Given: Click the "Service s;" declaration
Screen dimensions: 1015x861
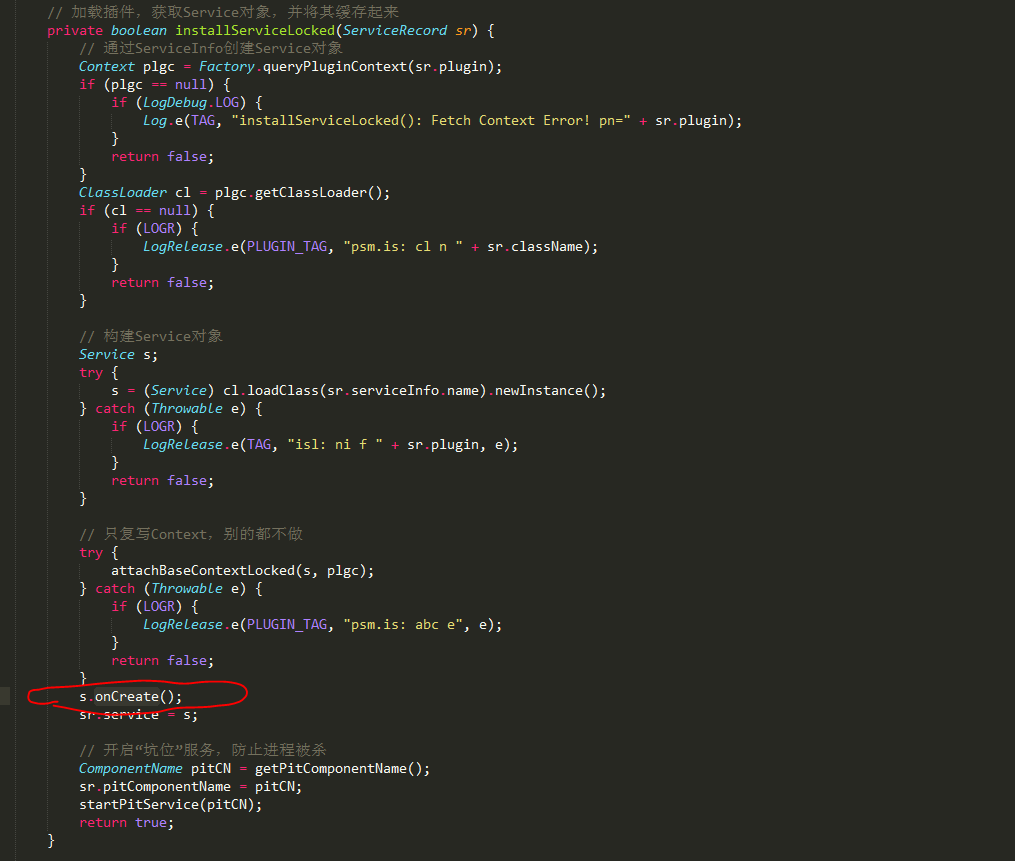Looking at the screenshot, I should click(x=118, y=354).
